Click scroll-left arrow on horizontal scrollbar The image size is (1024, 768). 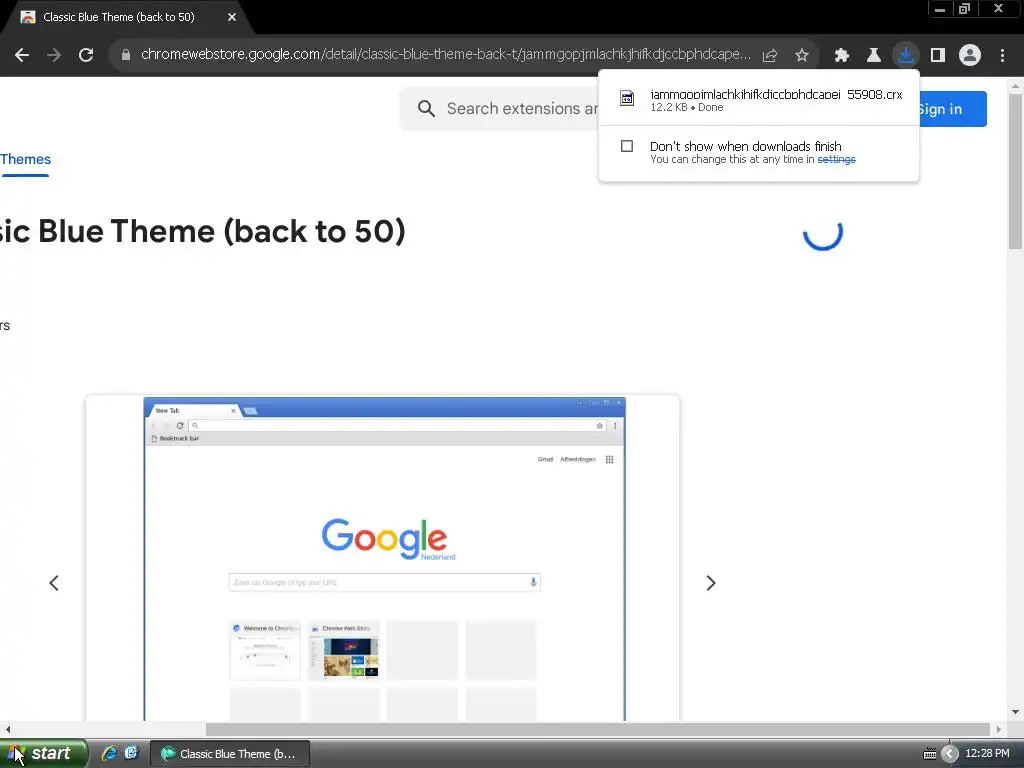(x=7, y=729)
